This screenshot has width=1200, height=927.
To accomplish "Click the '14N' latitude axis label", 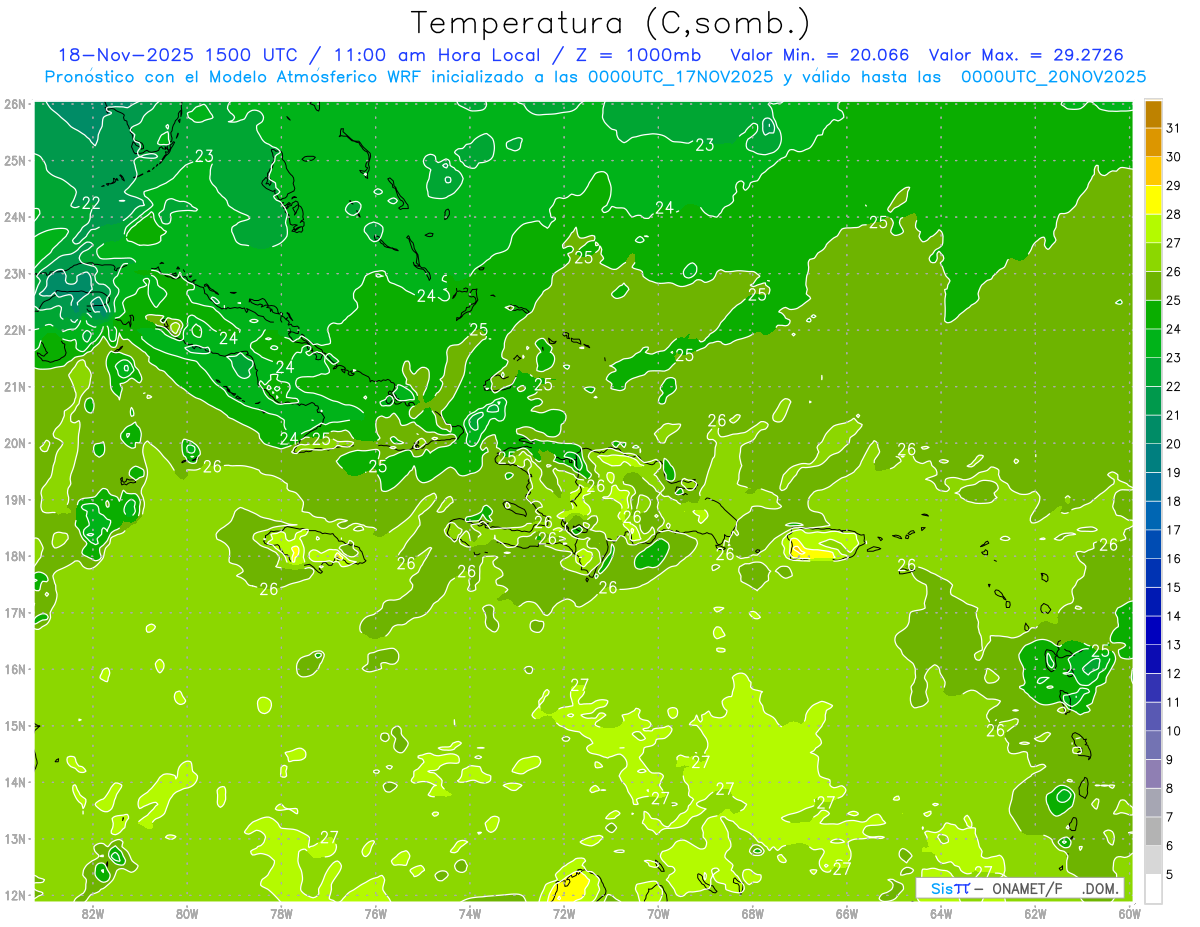I will (14, 782).
